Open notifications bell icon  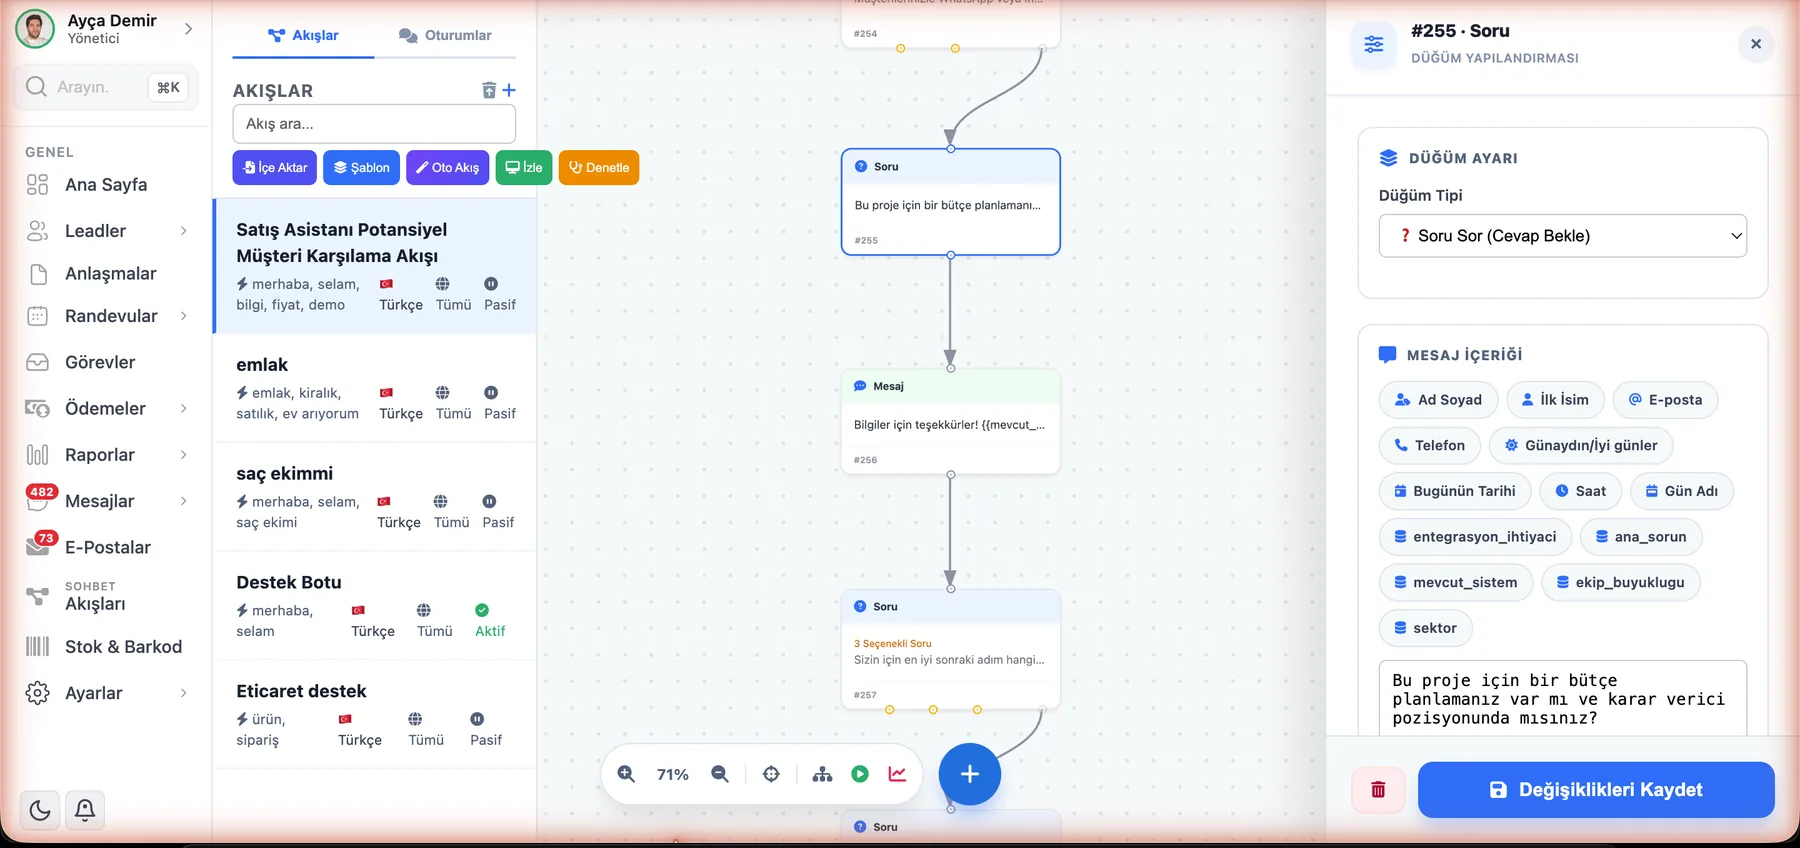pyautogui.click(x=85, y=810)
